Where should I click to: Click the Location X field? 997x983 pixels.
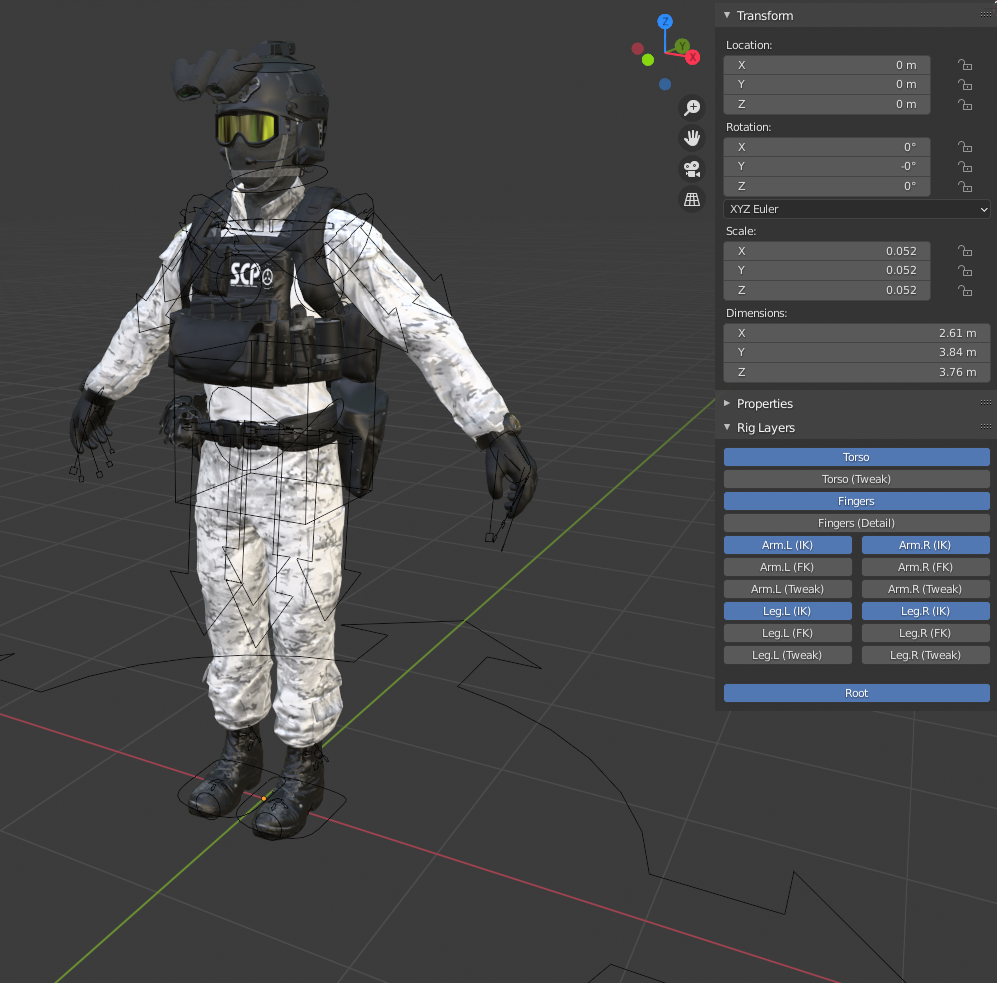(827, 65)
